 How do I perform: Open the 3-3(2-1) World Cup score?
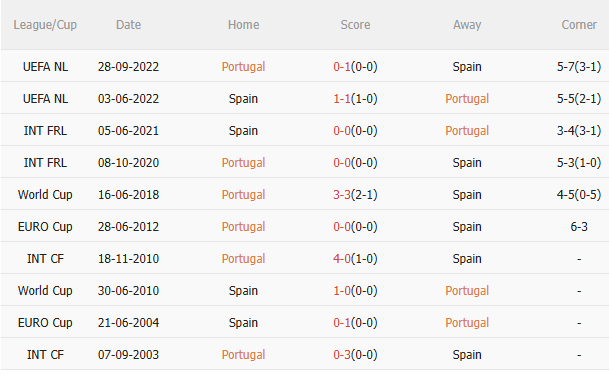[x=355, y=194]
